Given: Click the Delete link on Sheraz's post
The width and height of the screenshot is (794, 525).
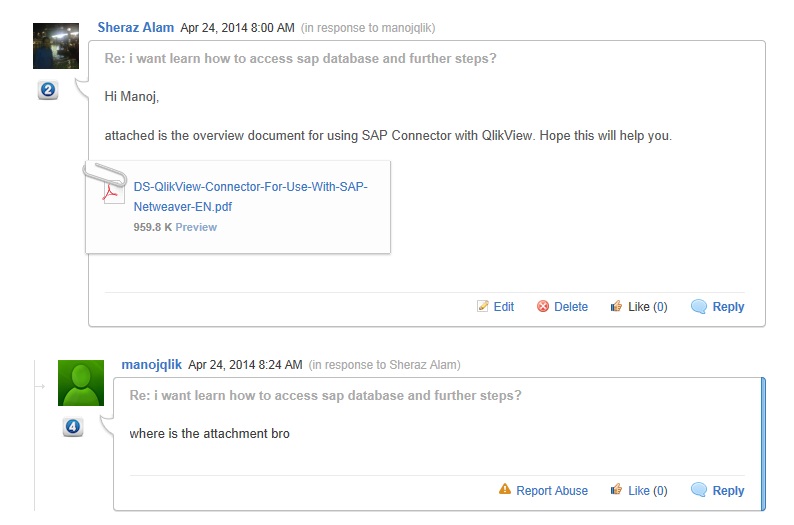Looking at the screenshot, I should click(571, 307).
